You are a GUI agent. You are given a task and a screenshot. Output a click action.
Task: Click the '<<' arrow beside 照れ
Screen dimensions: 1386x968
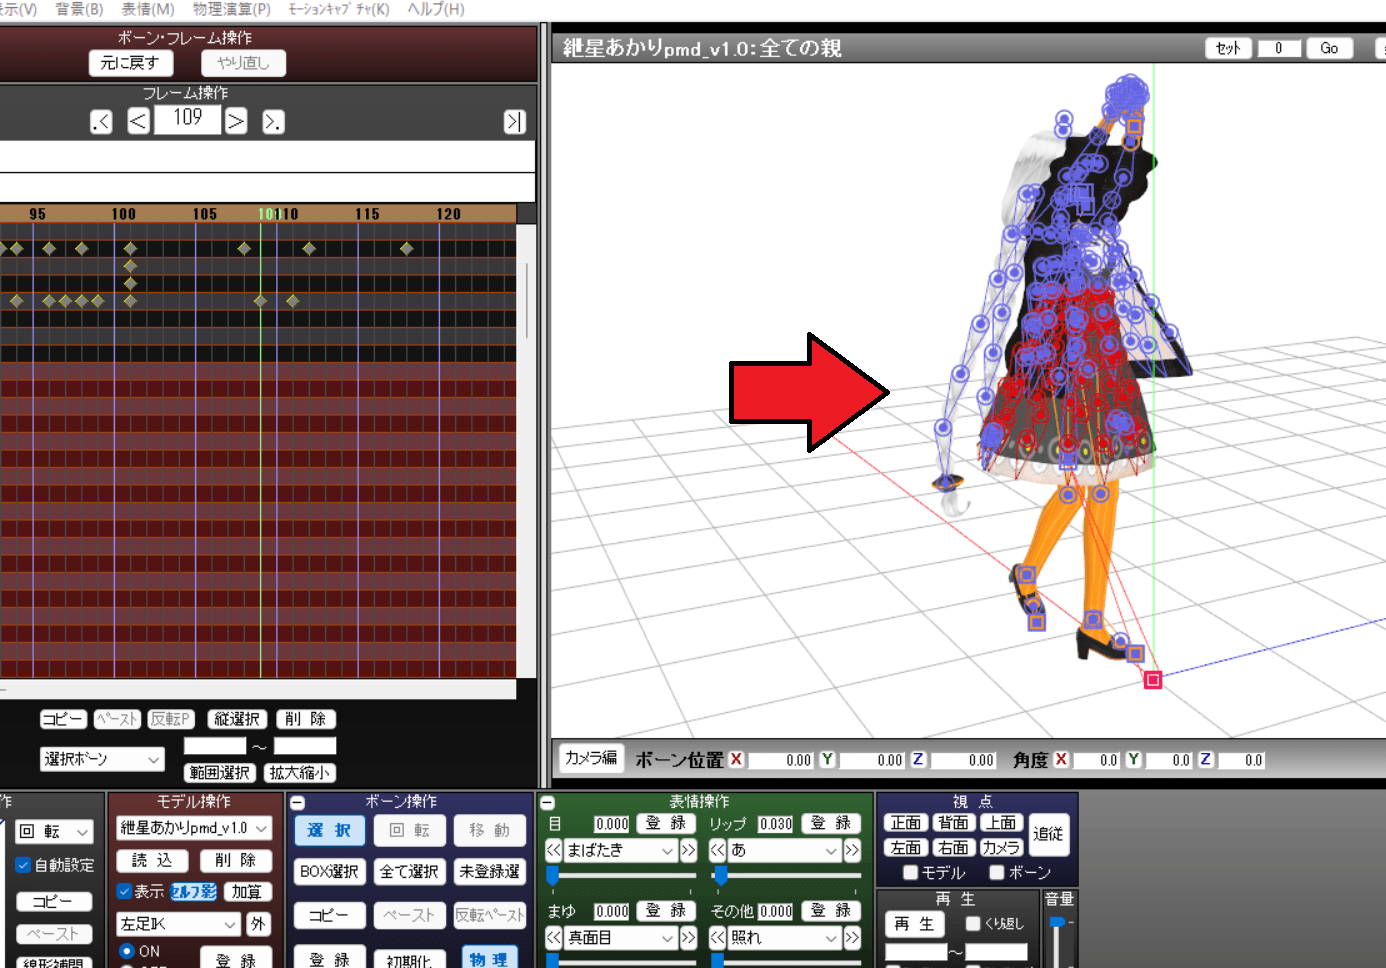(718, 938)
